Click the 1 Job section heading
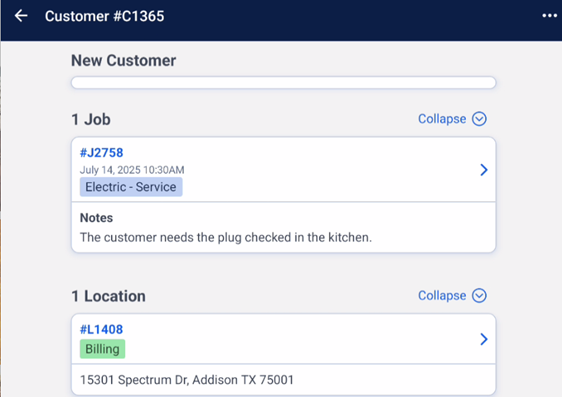 (x=91, y=119)
